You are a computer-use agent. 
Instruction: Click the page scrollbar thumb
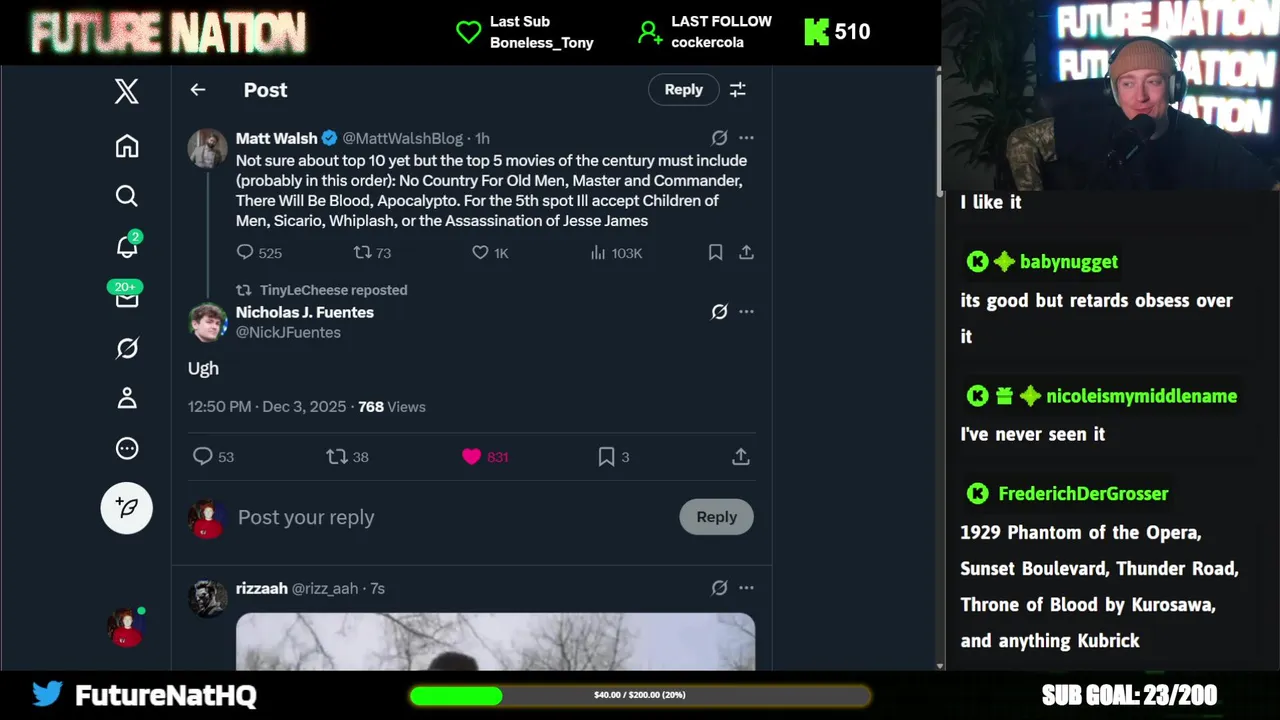coord(938,135)
